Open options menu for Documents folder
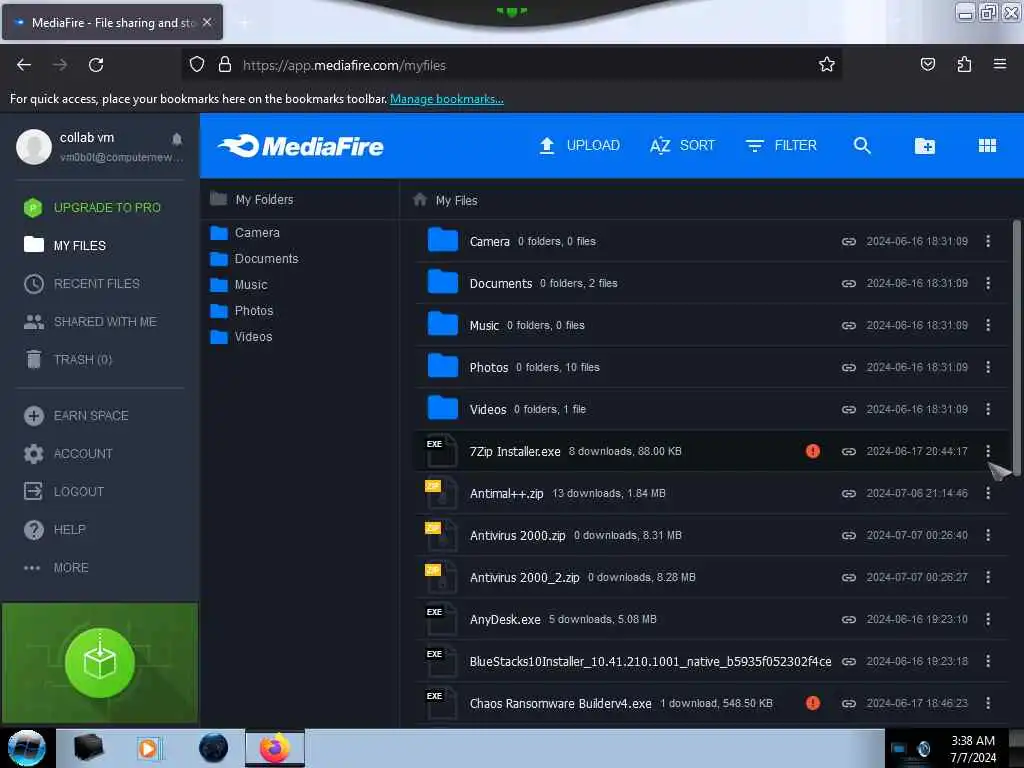This screenshot has width=1024, height=768. 987,283
